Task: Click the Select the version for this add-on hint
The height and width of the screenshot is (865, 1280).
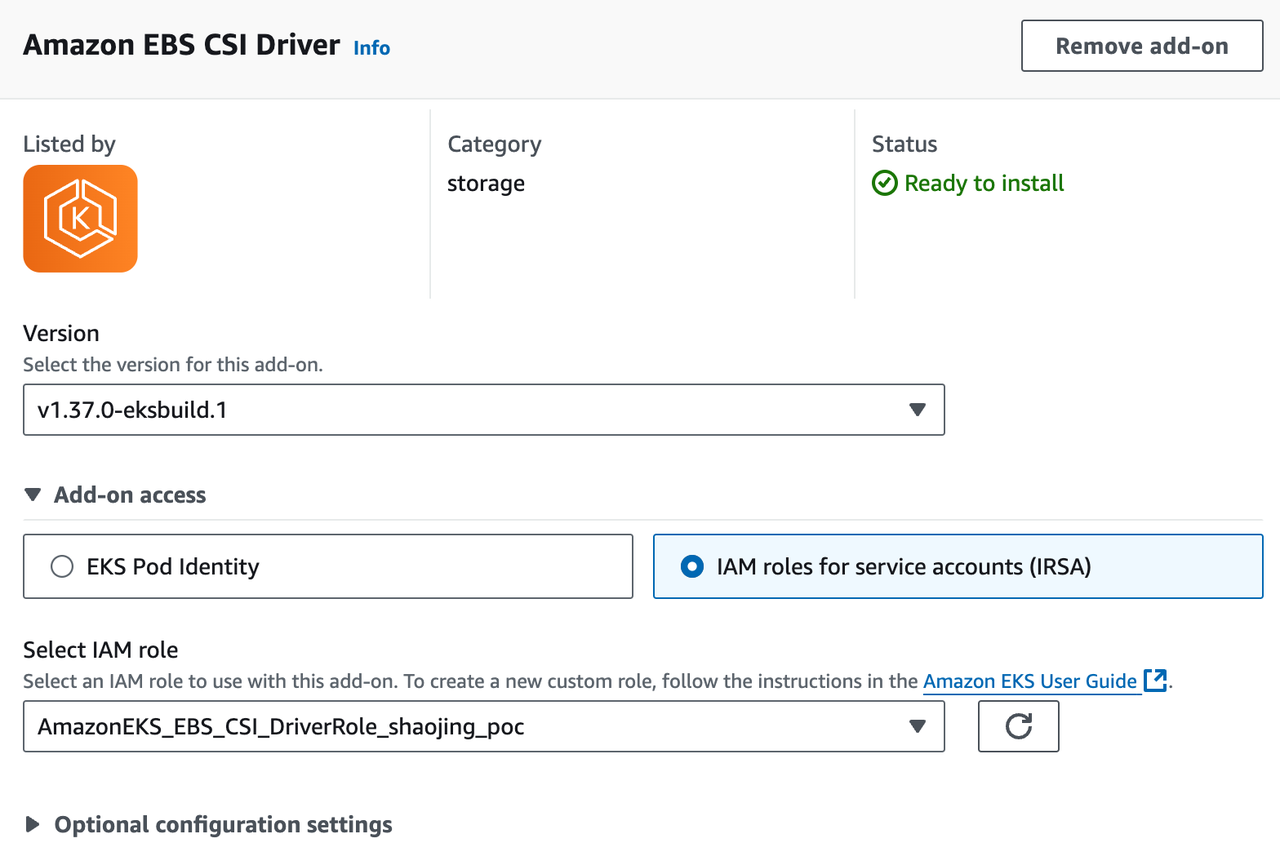Action: coord(173,365)
